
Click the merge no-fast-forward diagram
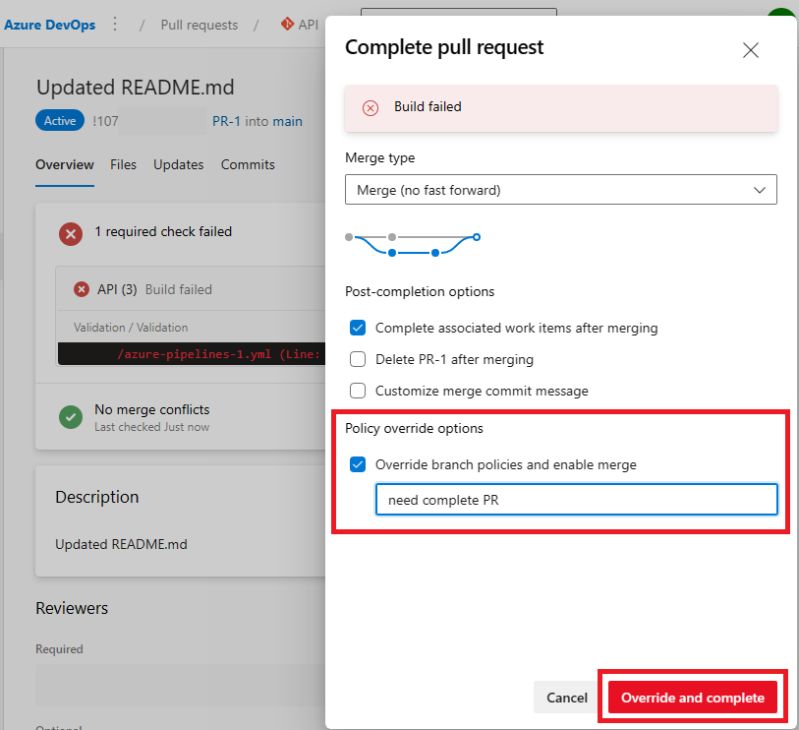[x=413, y=245]
